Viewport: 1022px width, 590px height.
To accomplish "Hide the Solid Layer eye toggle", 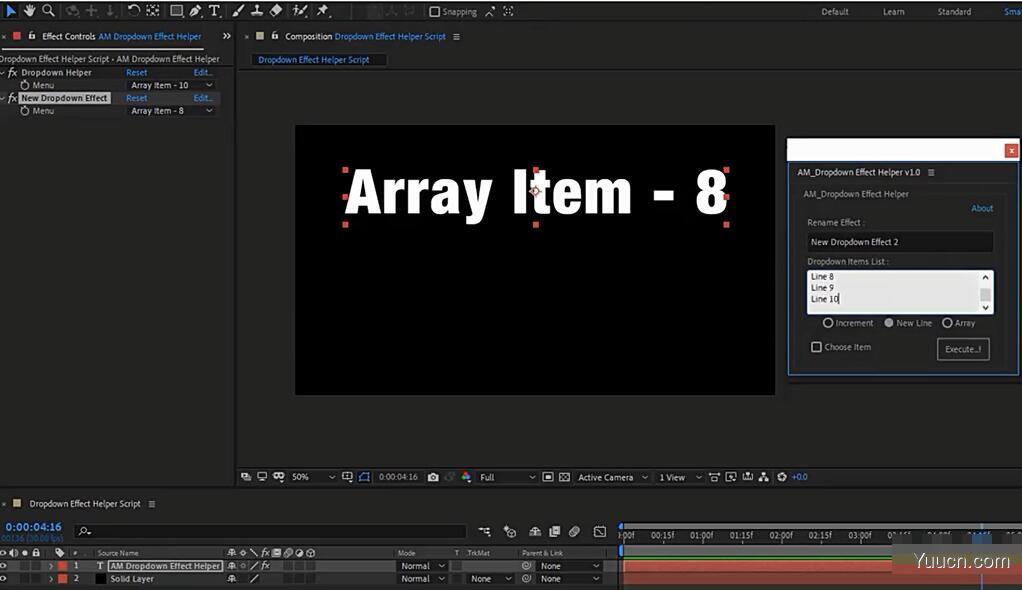I will coord(4,578).
